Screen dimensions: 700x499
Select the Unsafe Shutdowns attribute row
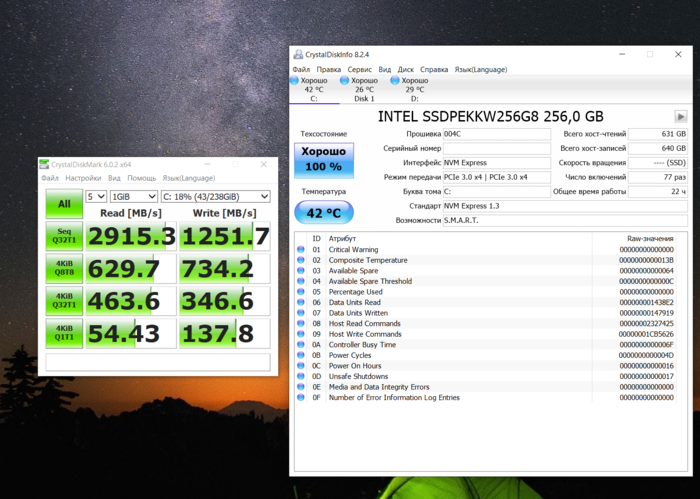[485, 376]
